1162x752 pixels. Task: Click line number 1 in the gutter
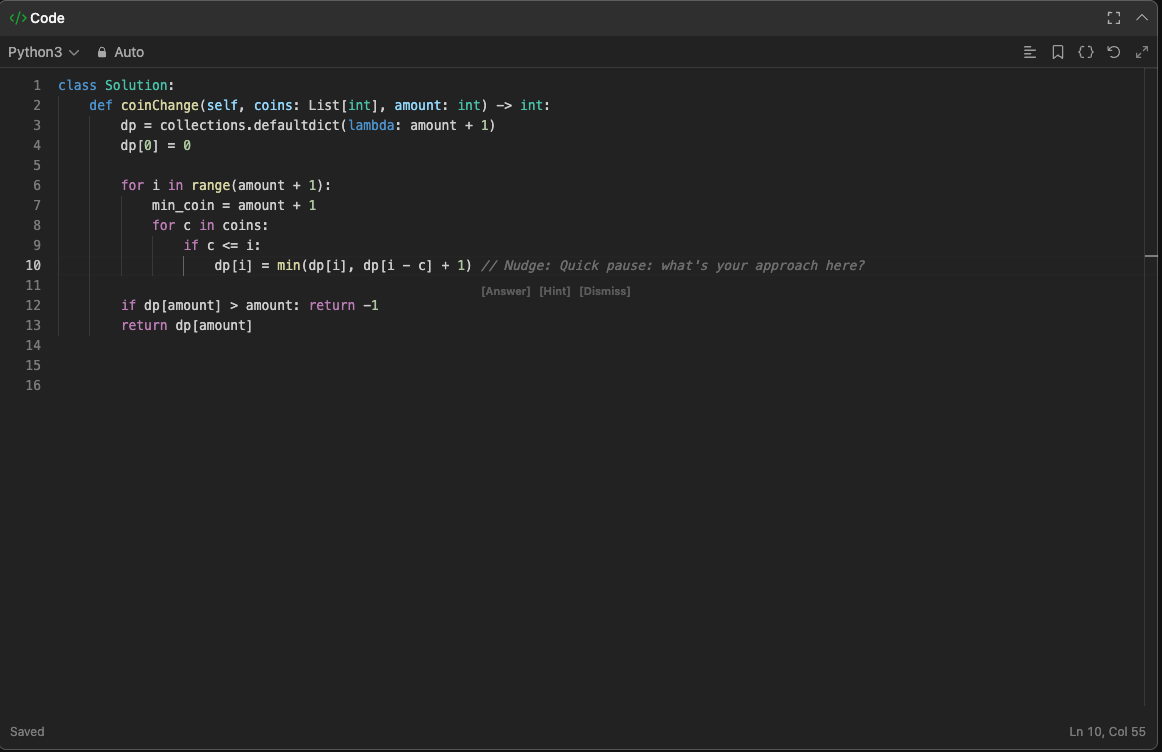coord(37,85)
